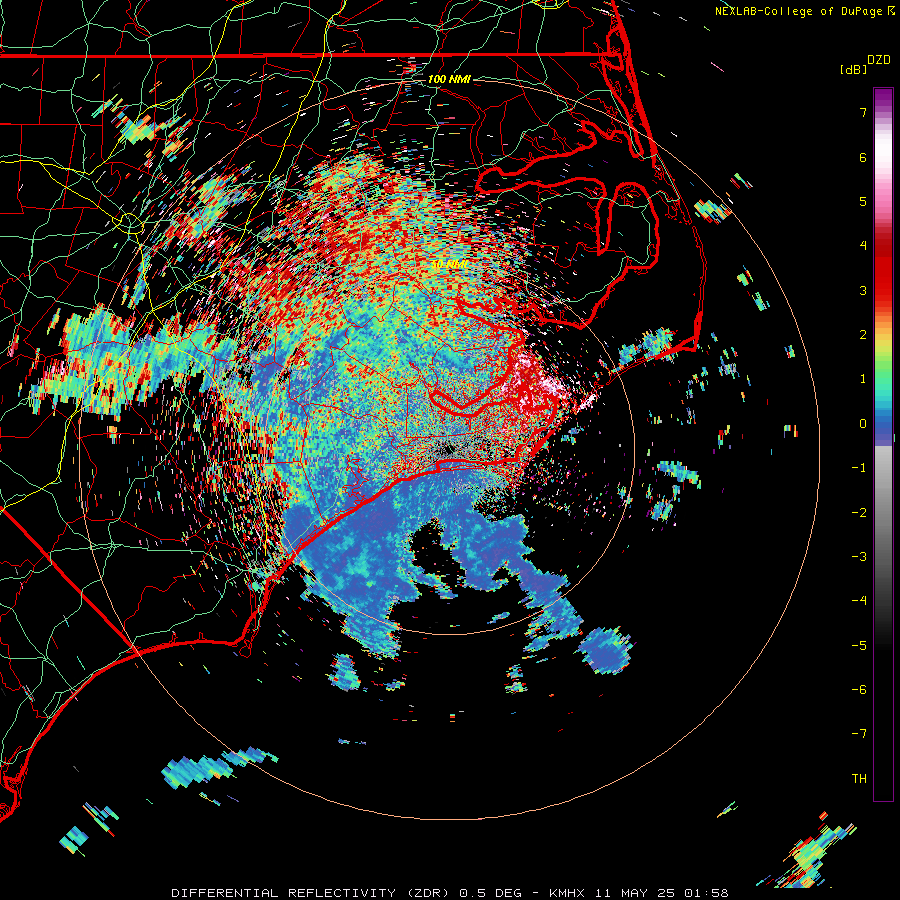900x900 pixels.
Task: Click the NEXLAB-College of DuPage label
Action: coord(798,11)
